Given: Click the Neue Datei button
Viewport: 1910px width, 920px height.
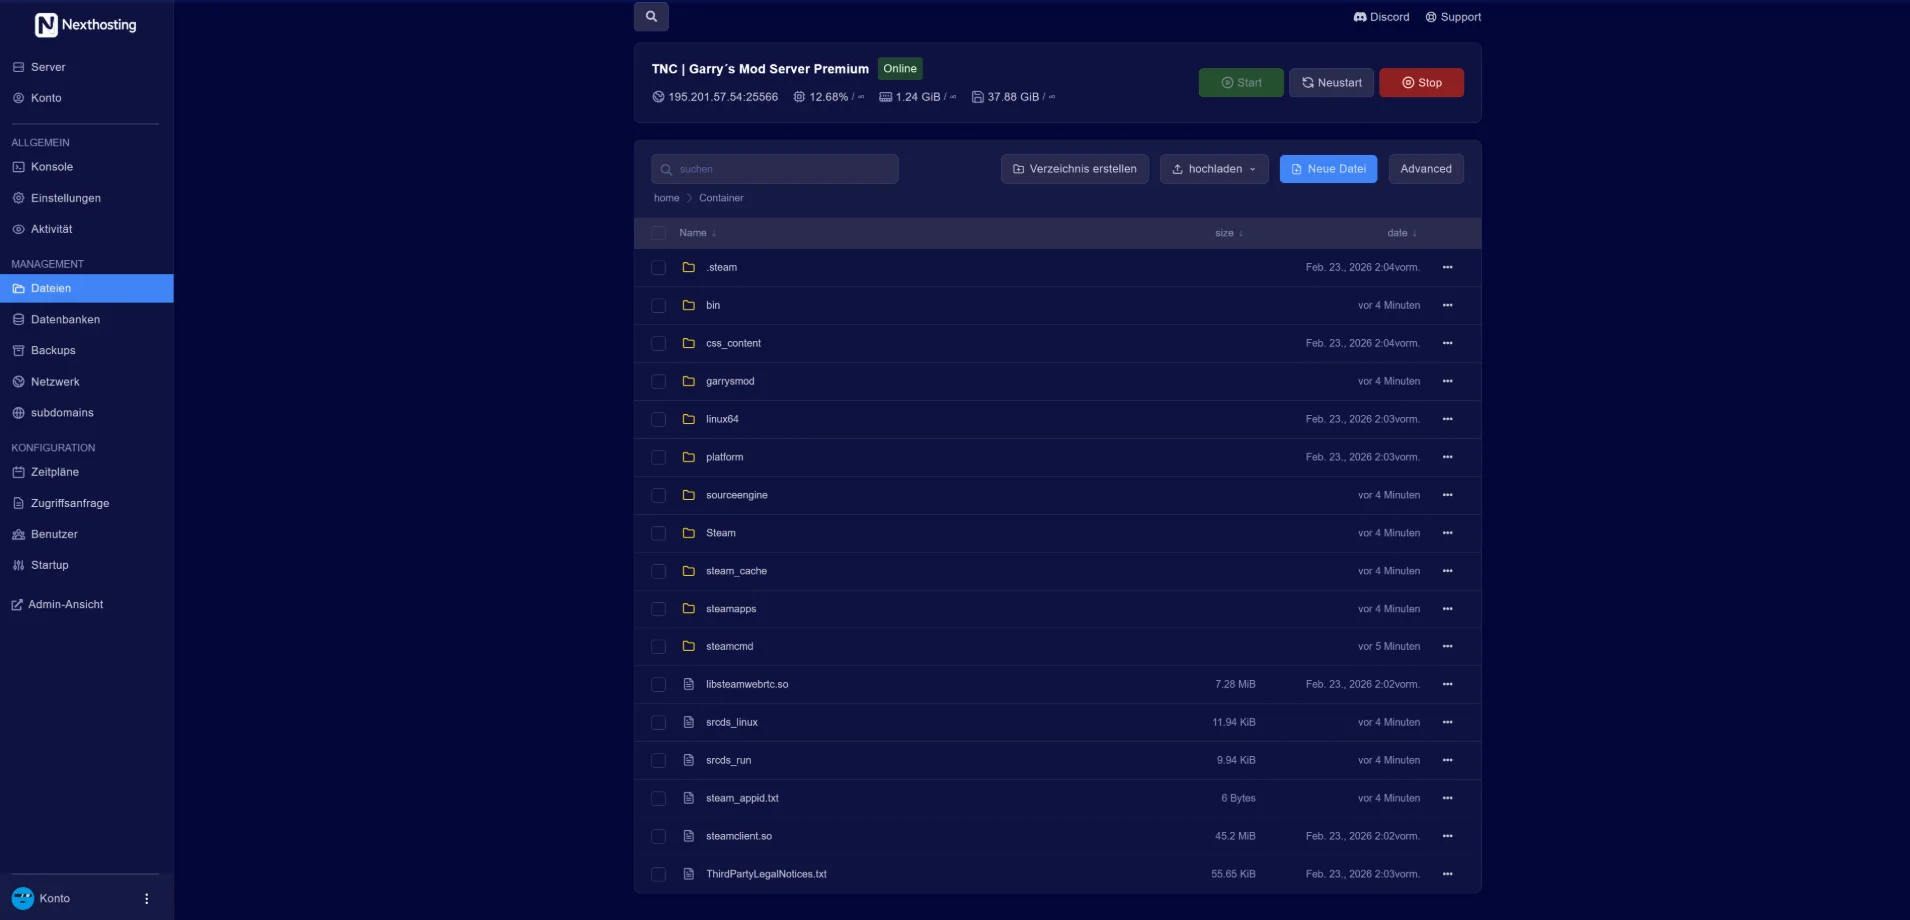Looking at the screenshot, I should [1328, 169].
